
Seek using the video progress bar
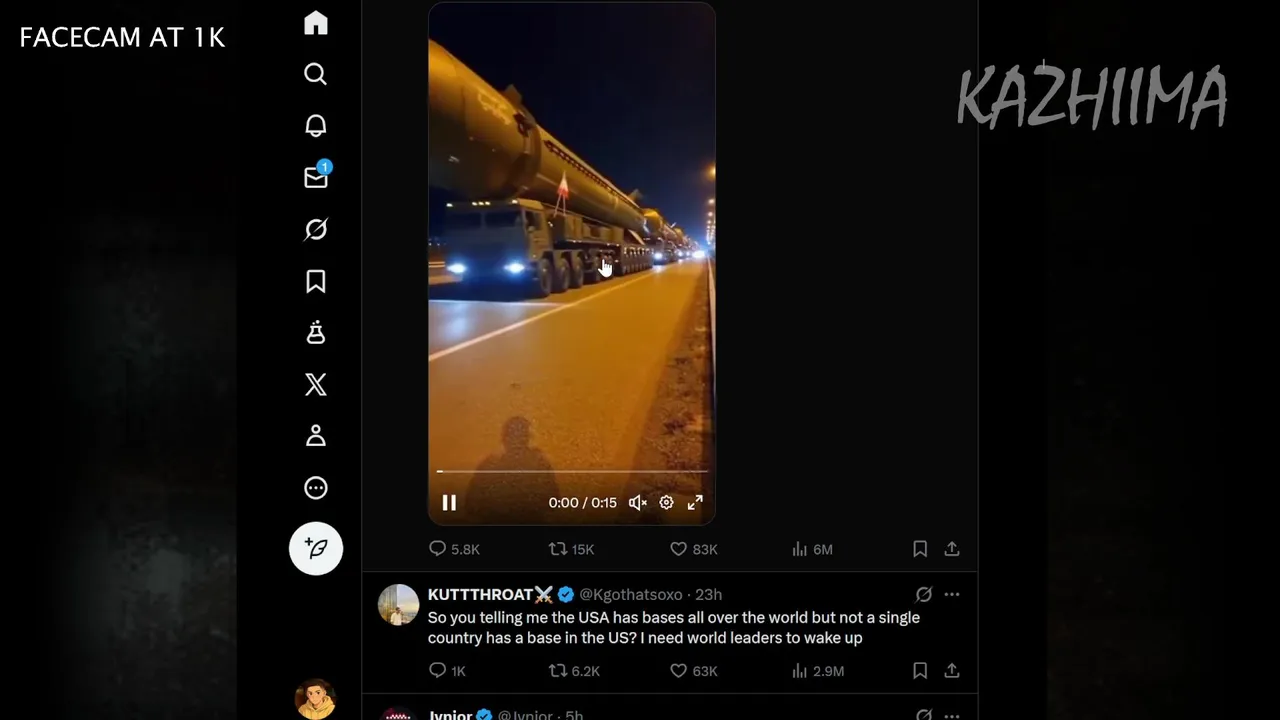[572, 471]
